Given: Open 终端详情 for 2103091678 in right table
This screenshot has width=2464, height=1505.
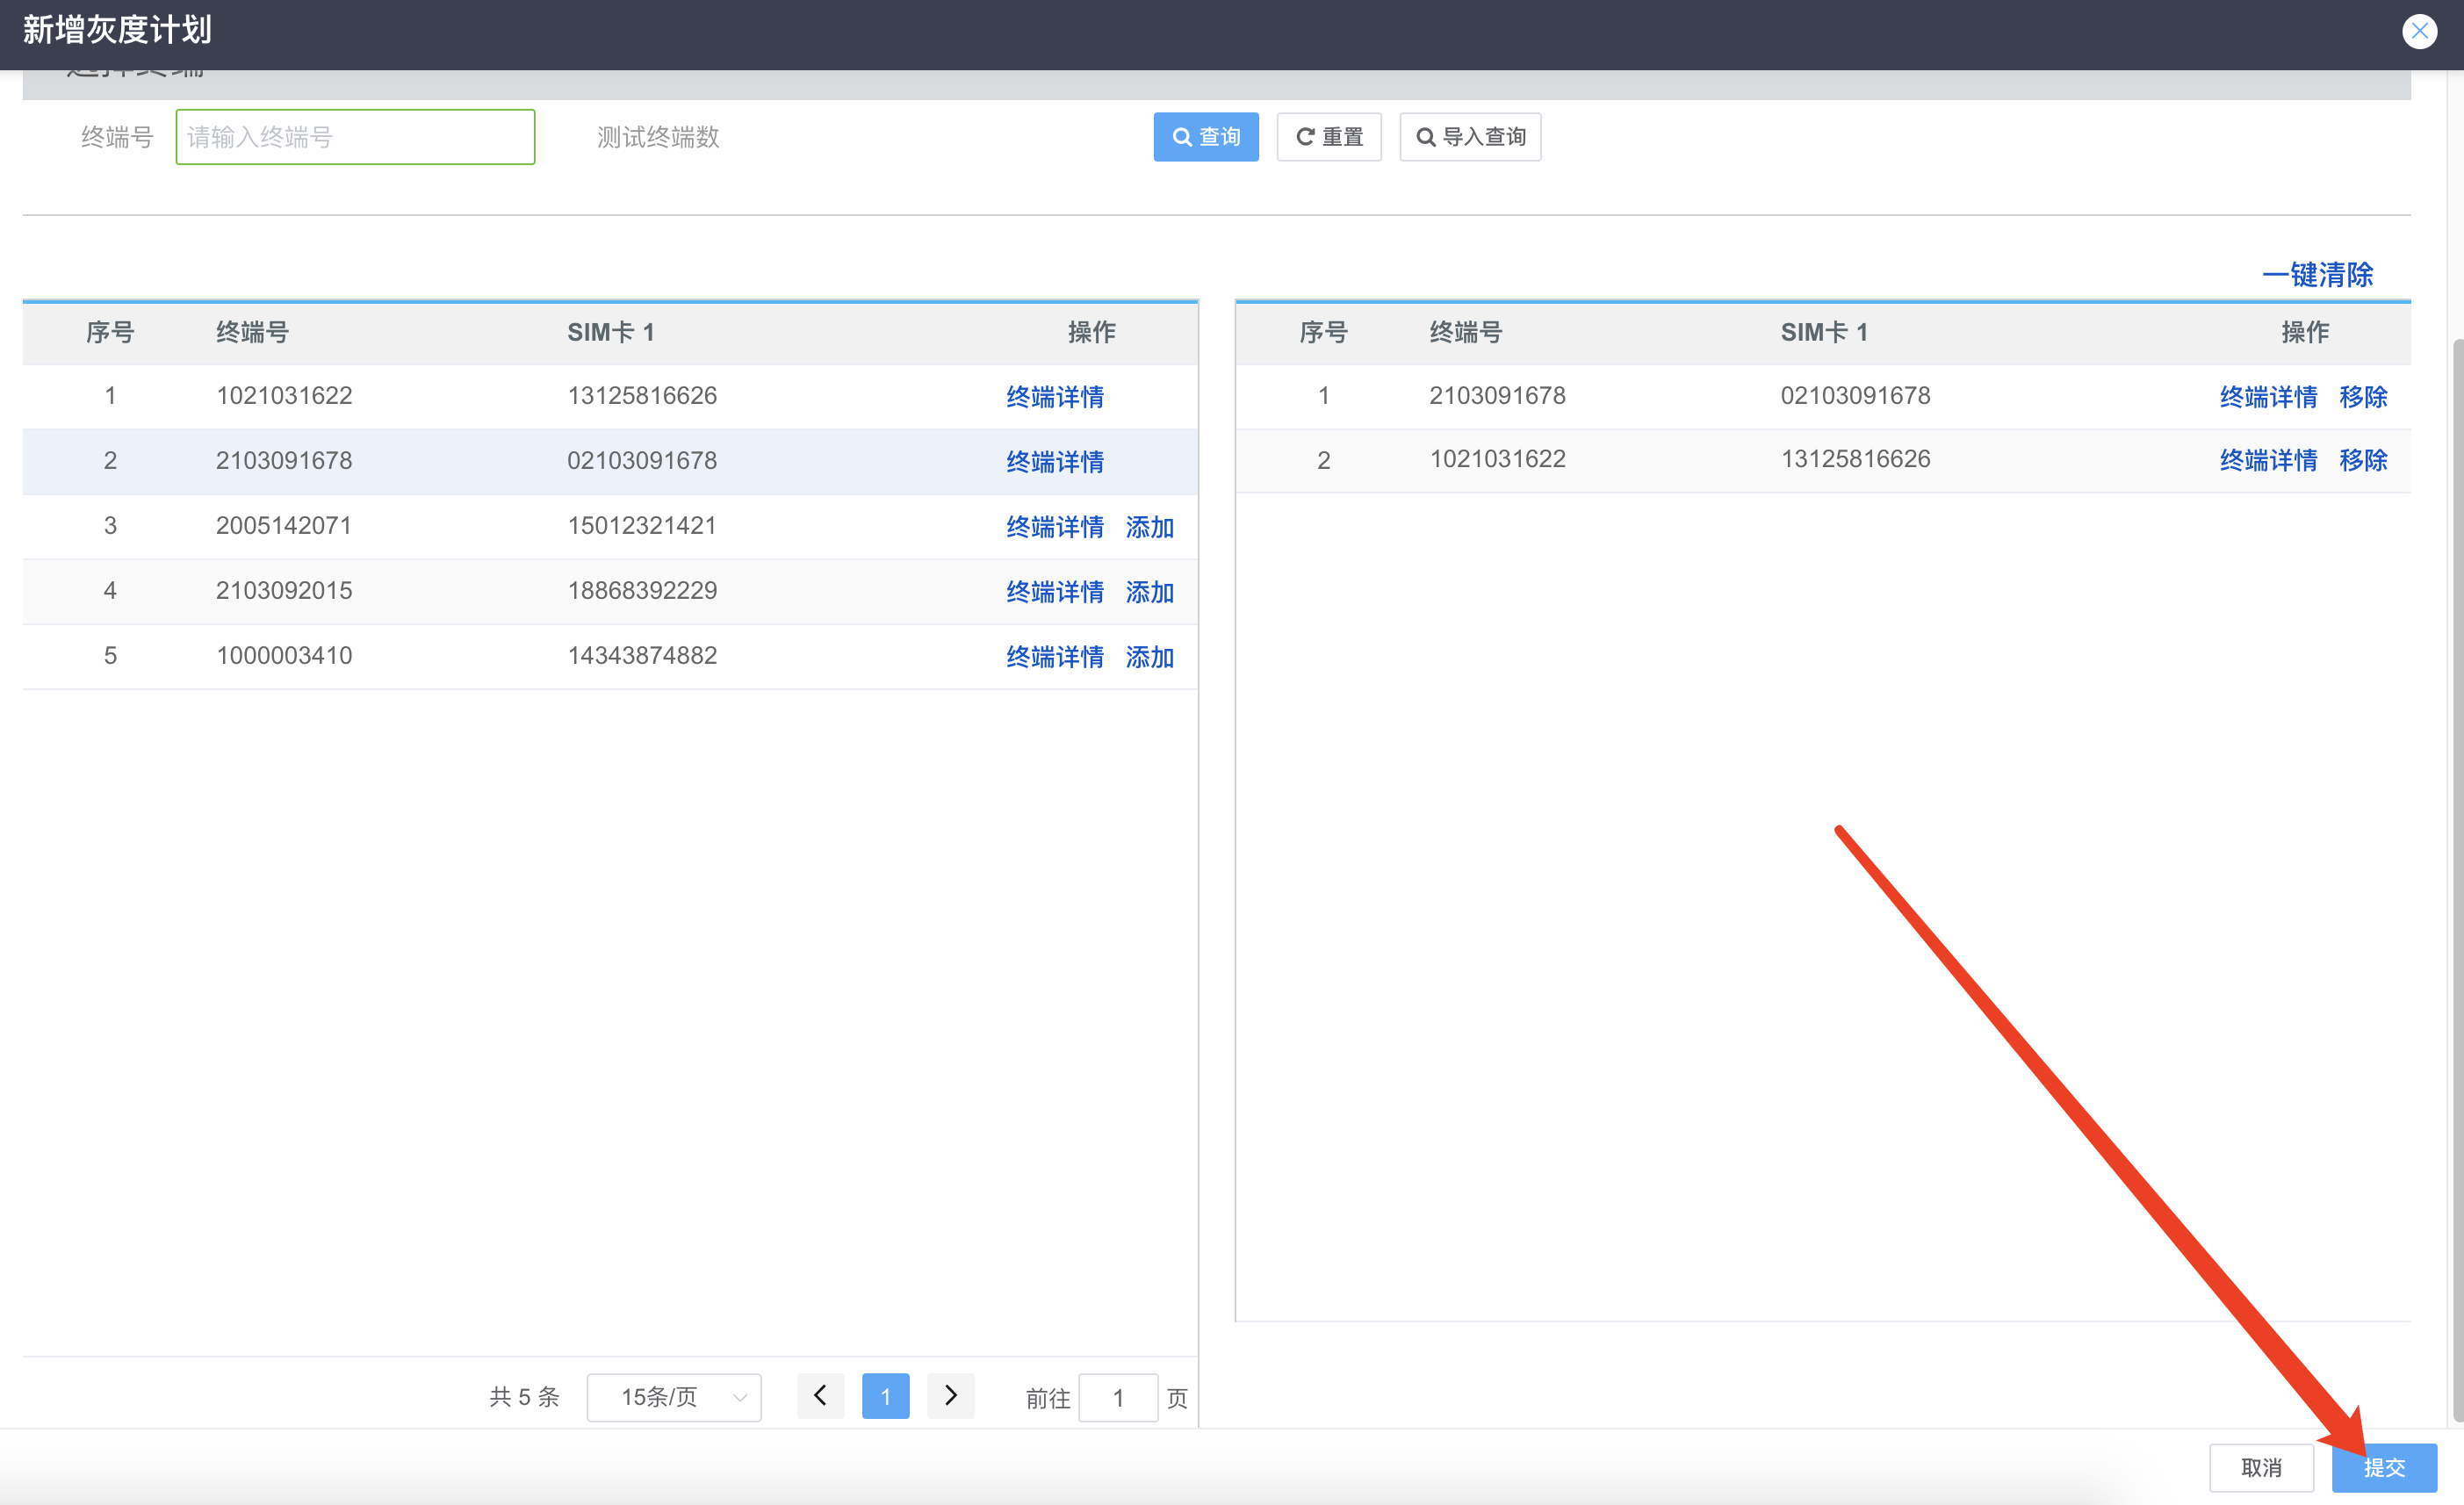Looking at the screenshot, I should (2267, 397).
